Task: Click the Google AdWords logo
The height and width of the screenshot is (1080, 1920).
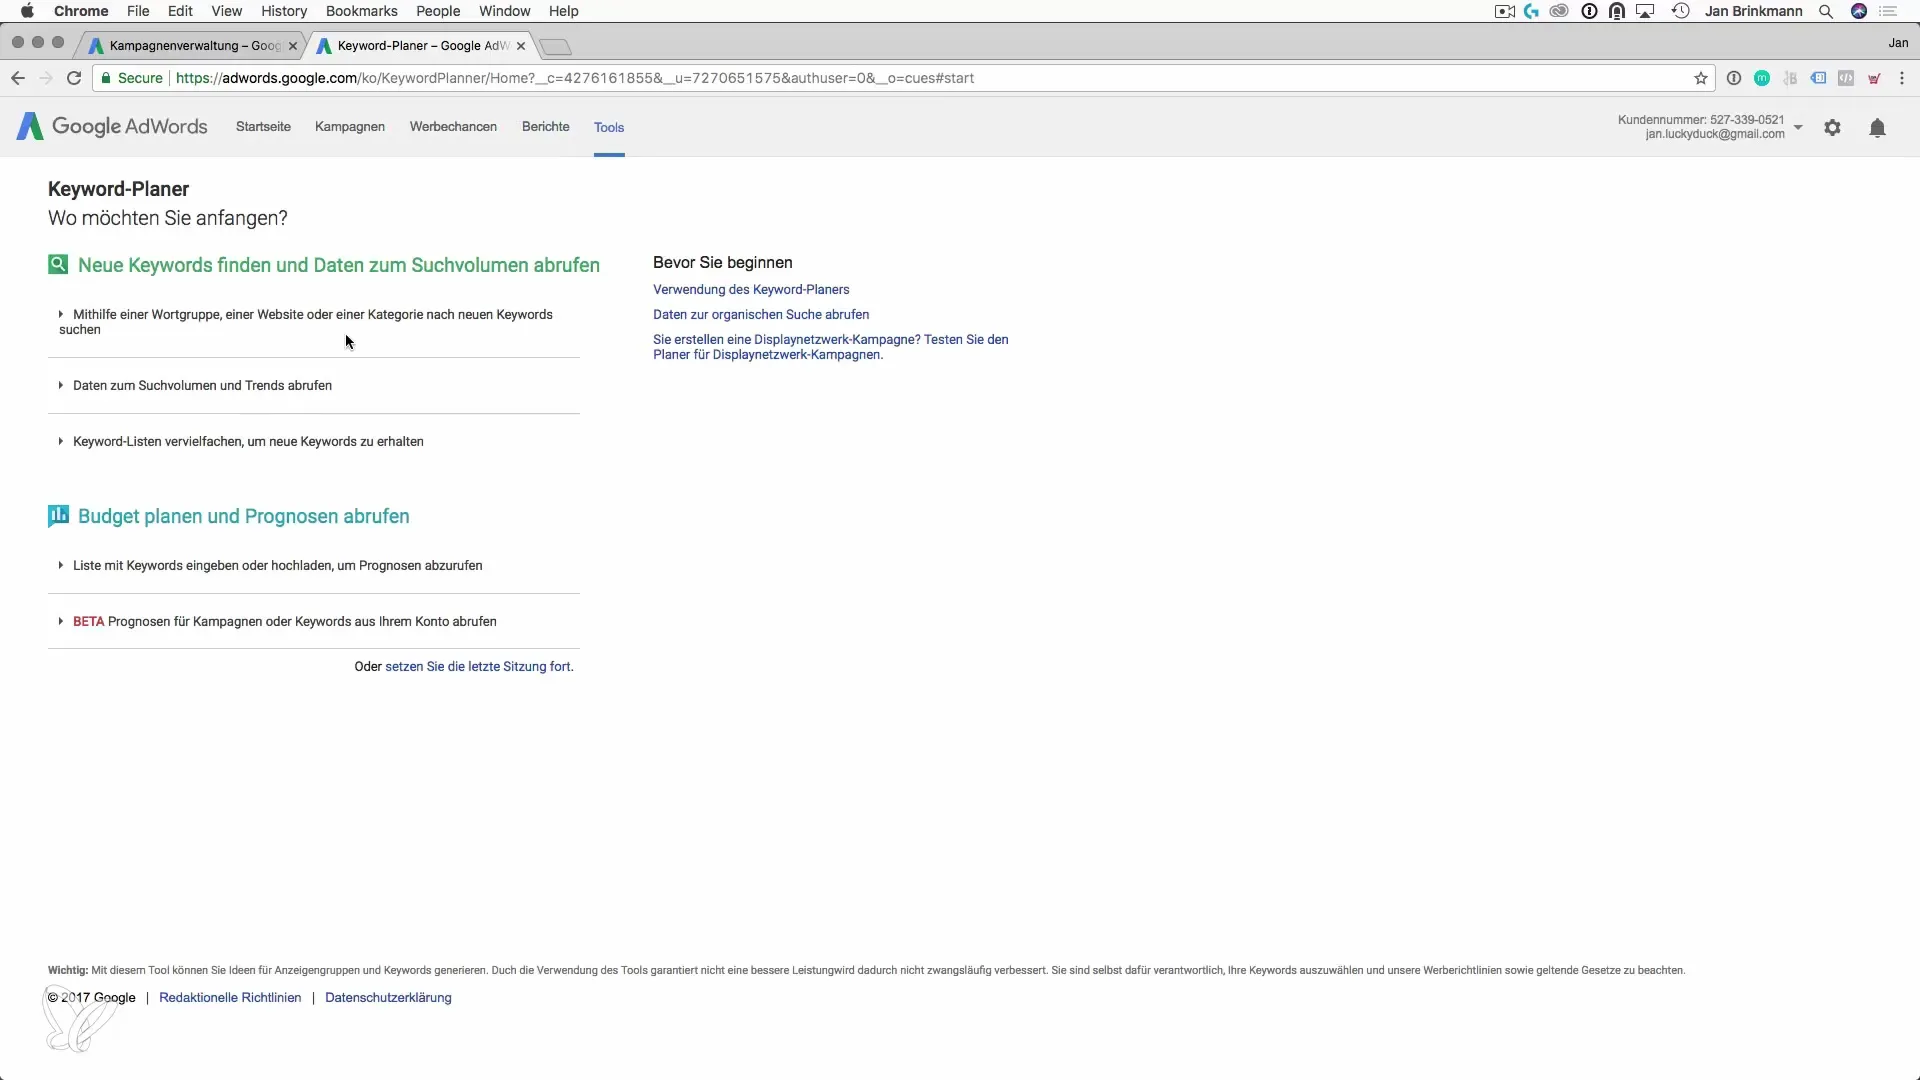Action: pyautogui.click(x=112, y=127)
